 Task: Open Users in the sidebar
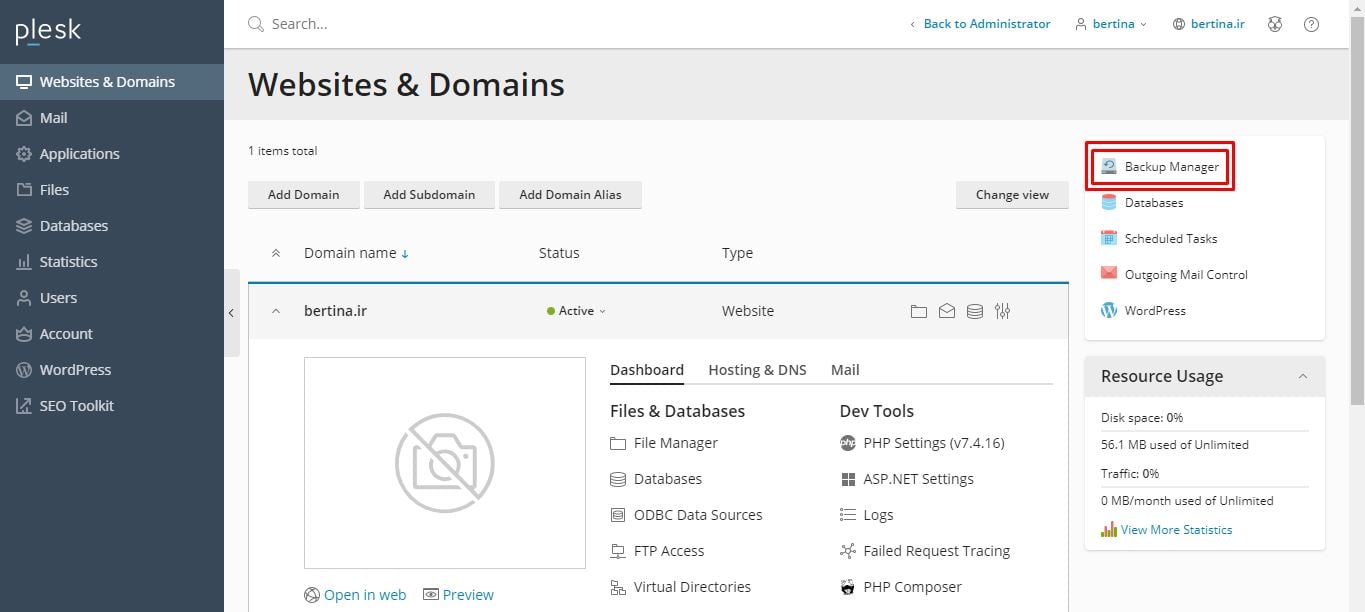[x=112, y=298]
